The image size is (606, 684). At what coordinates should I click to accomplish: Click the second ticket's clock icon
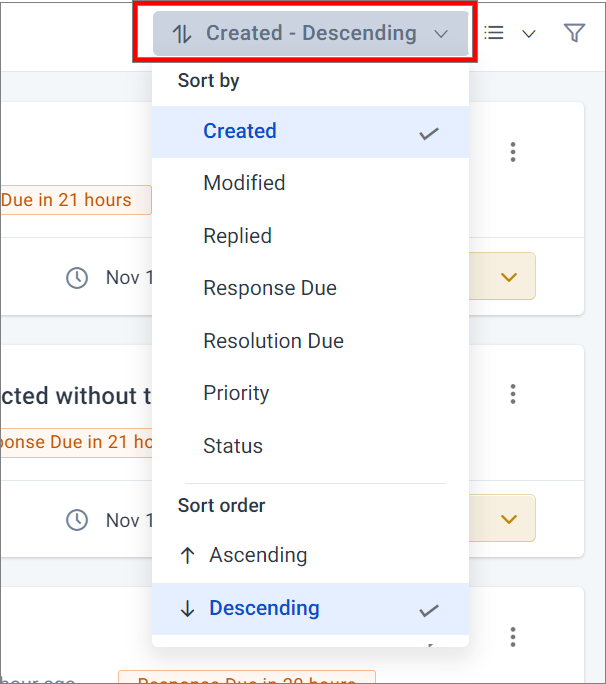pyautogui.click(x=77, y=520)
